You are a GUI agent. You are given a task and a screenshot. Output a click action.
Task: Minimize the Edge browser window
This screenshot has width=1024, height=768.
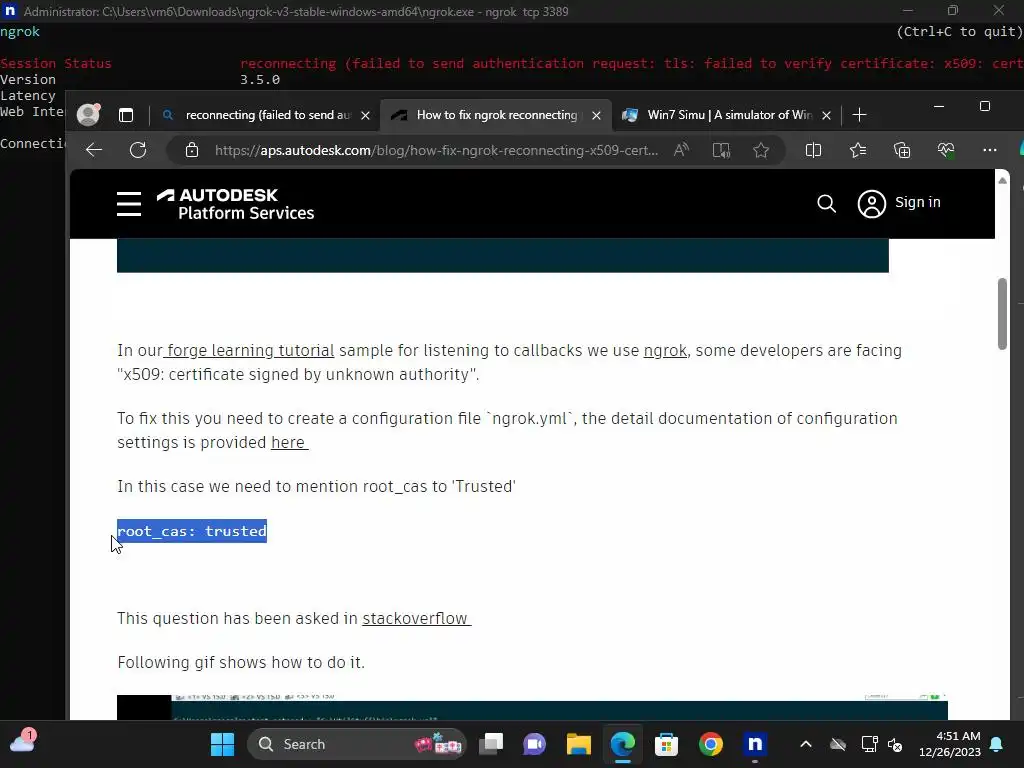point(939,106)
